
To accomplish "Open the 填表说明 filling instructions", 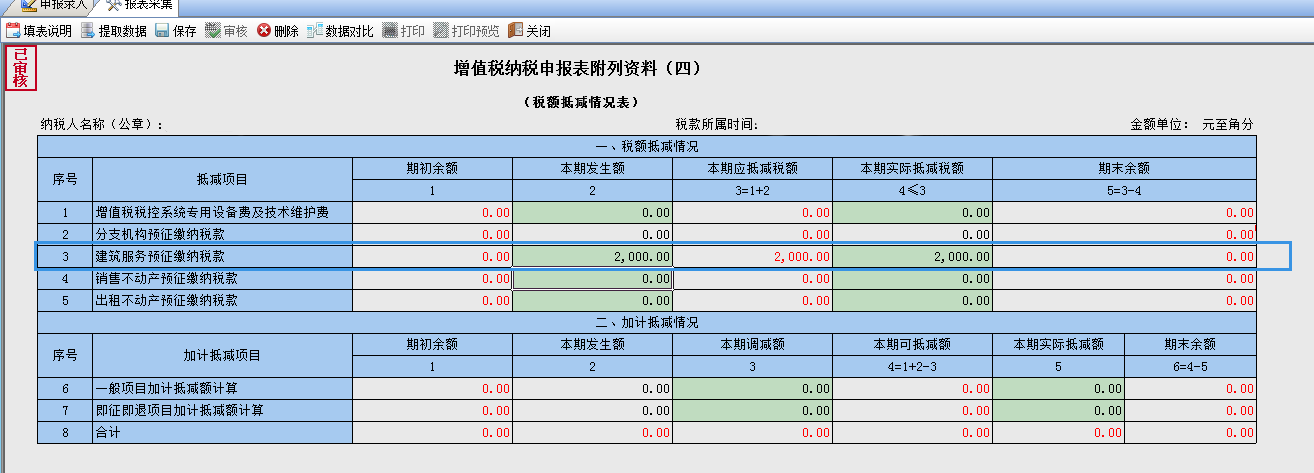I will (x=39, y=31).
